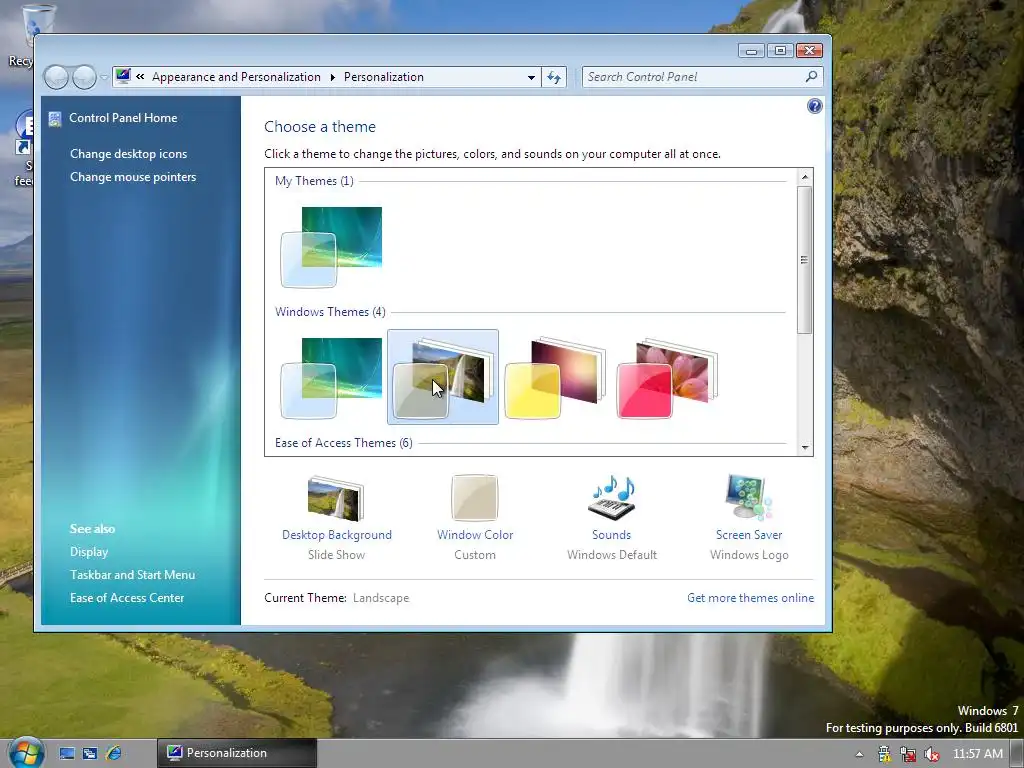Open the recent pages dropdown arrow
Image resolution: width=1024 pixels, height=768 pixels.
coord(104,78)
